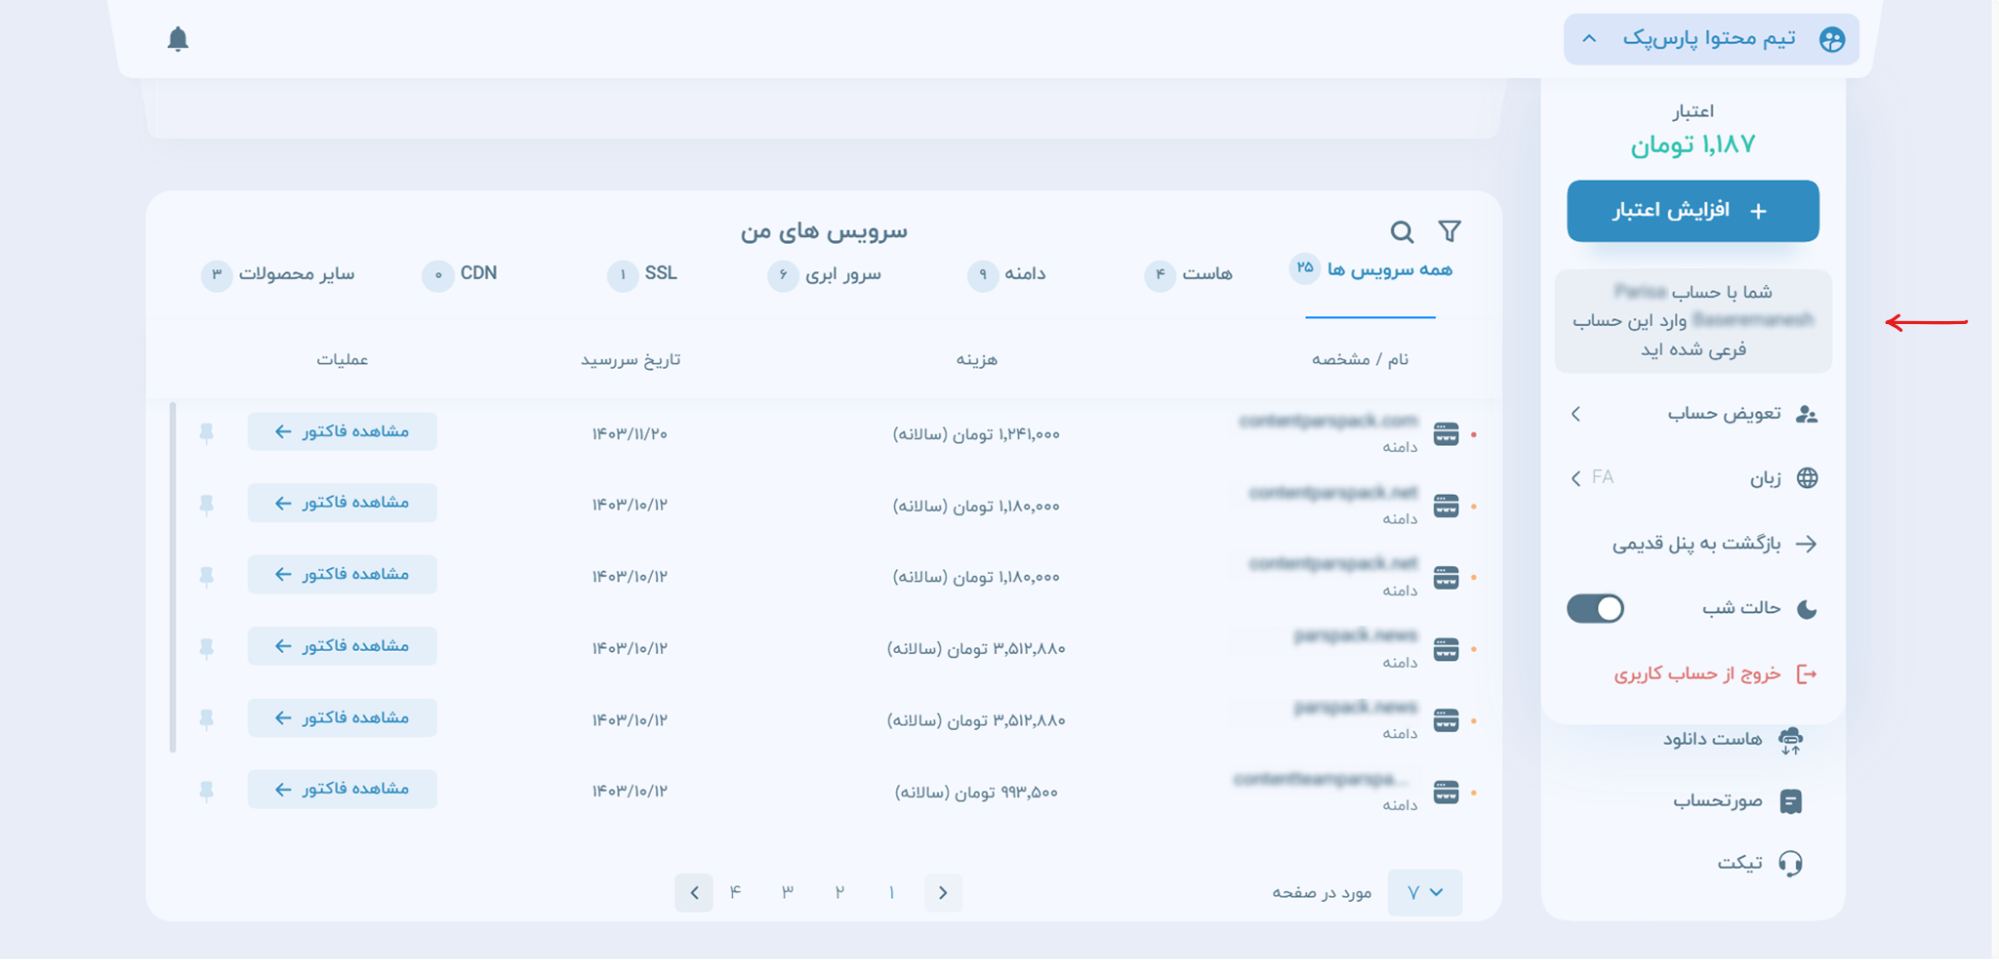Click pagination arrow next to page ۱
Screen dimensions: 1999x960
tap(942, 892)
